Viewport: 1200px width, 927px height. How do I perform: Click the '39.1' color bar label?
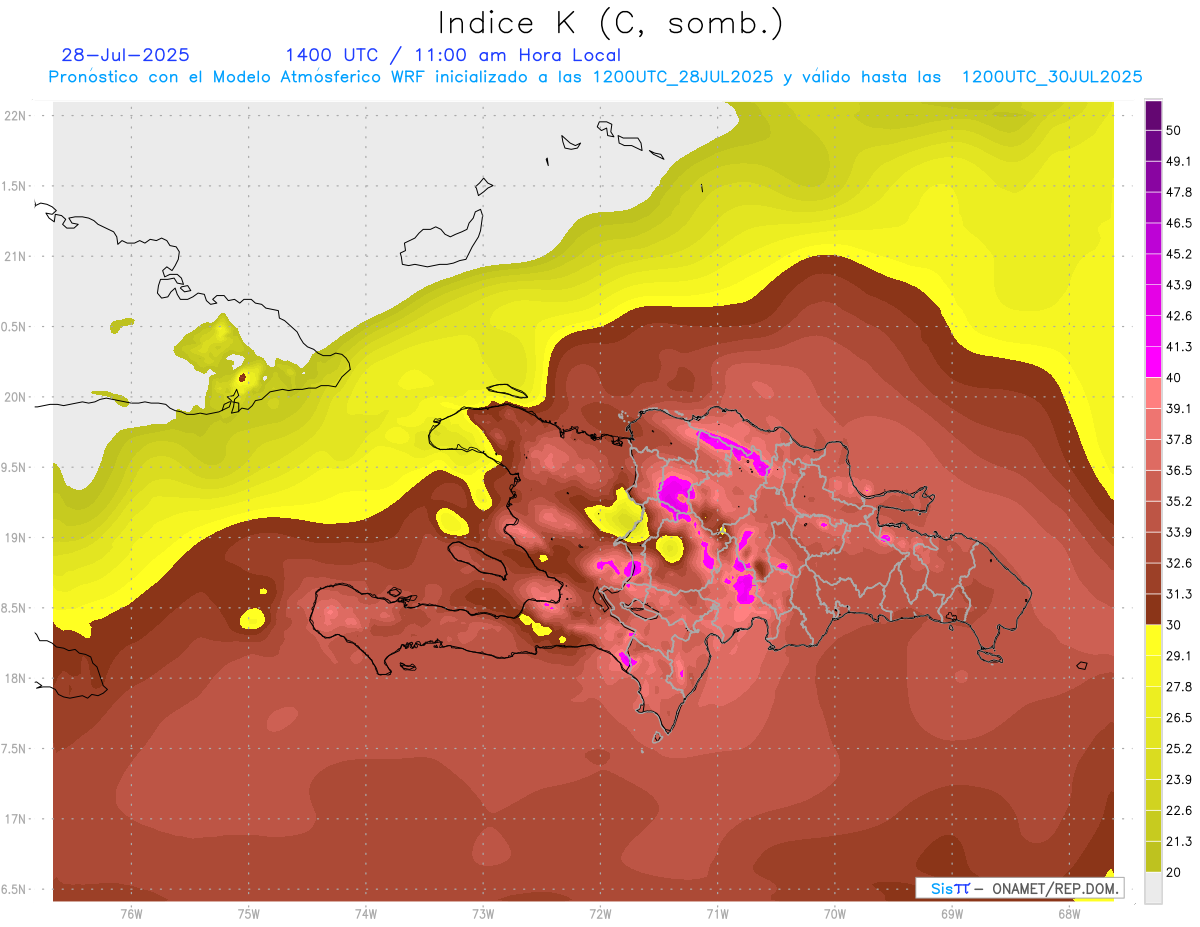click(1179, 408)
